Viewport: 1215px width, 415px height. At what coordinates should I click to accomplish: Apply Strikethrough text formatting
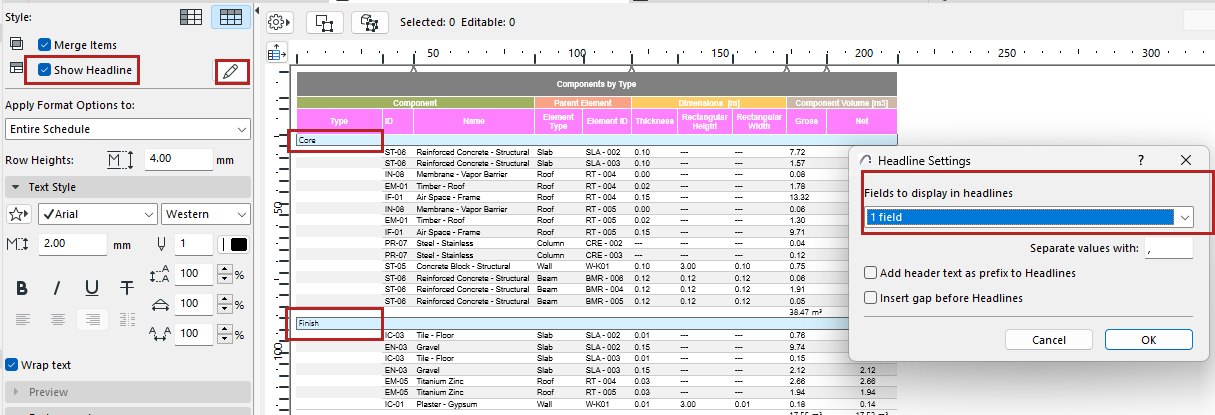click(127, 287)
